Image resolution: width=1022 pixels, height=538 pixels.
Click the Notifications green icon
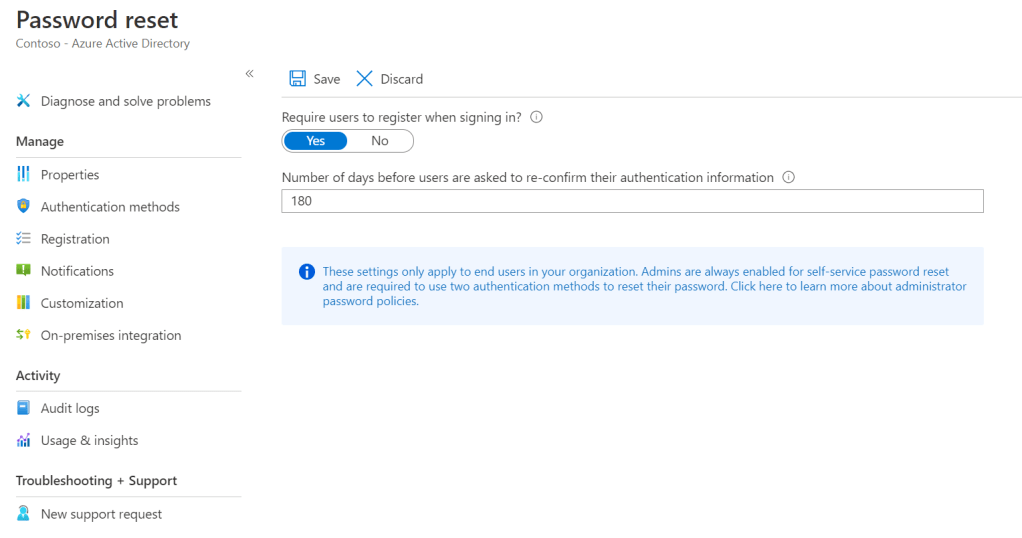24,271
